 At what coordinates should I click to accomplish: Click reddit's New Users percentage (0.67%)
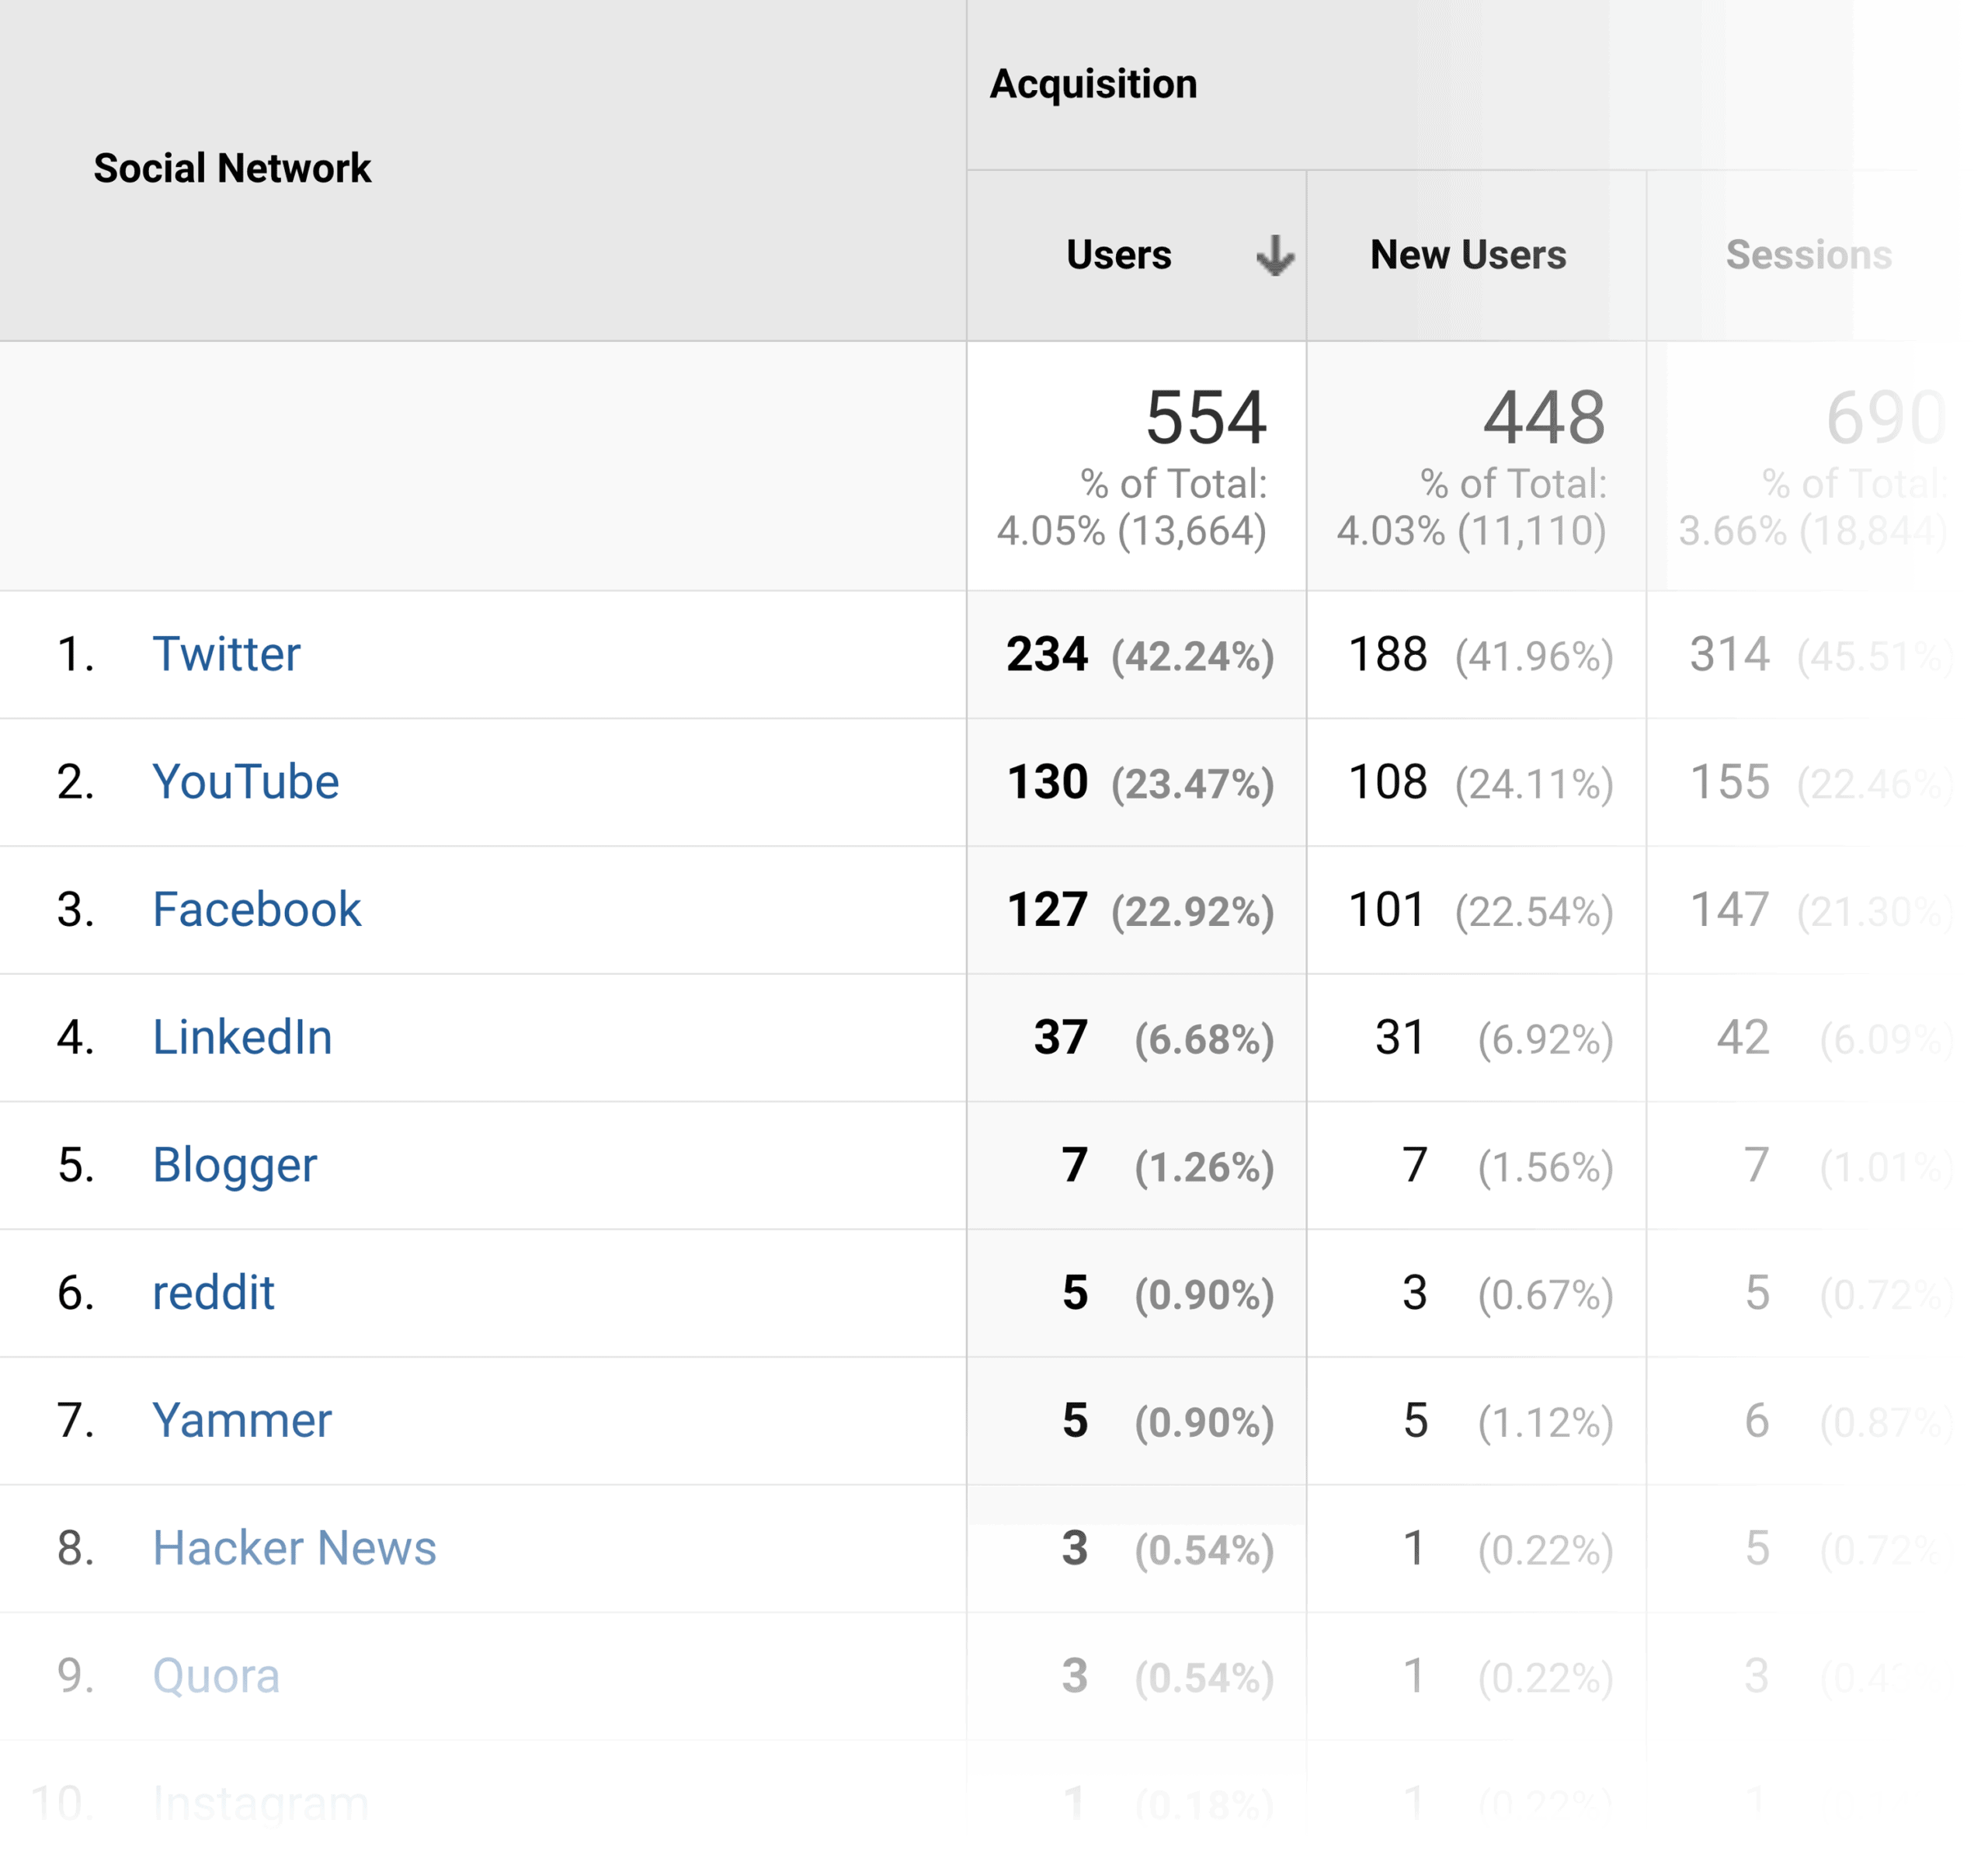tap(1546, 1295)
